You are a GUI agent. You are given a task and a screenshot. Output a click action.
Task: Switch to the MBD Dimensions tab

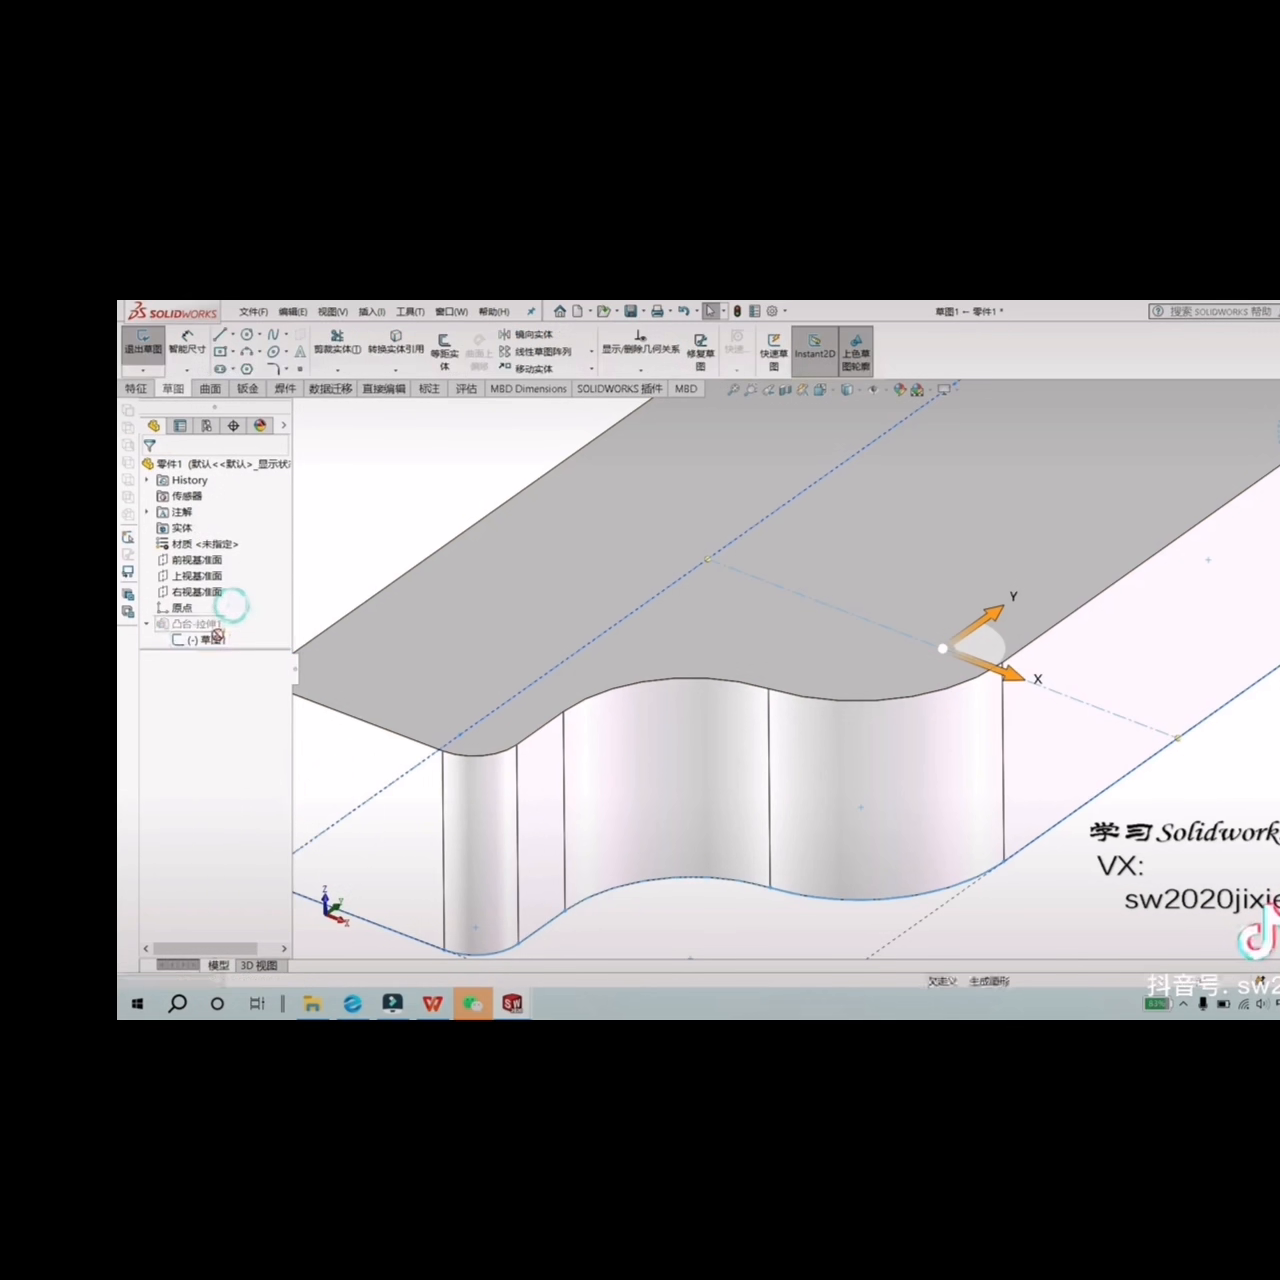[528, 389]
